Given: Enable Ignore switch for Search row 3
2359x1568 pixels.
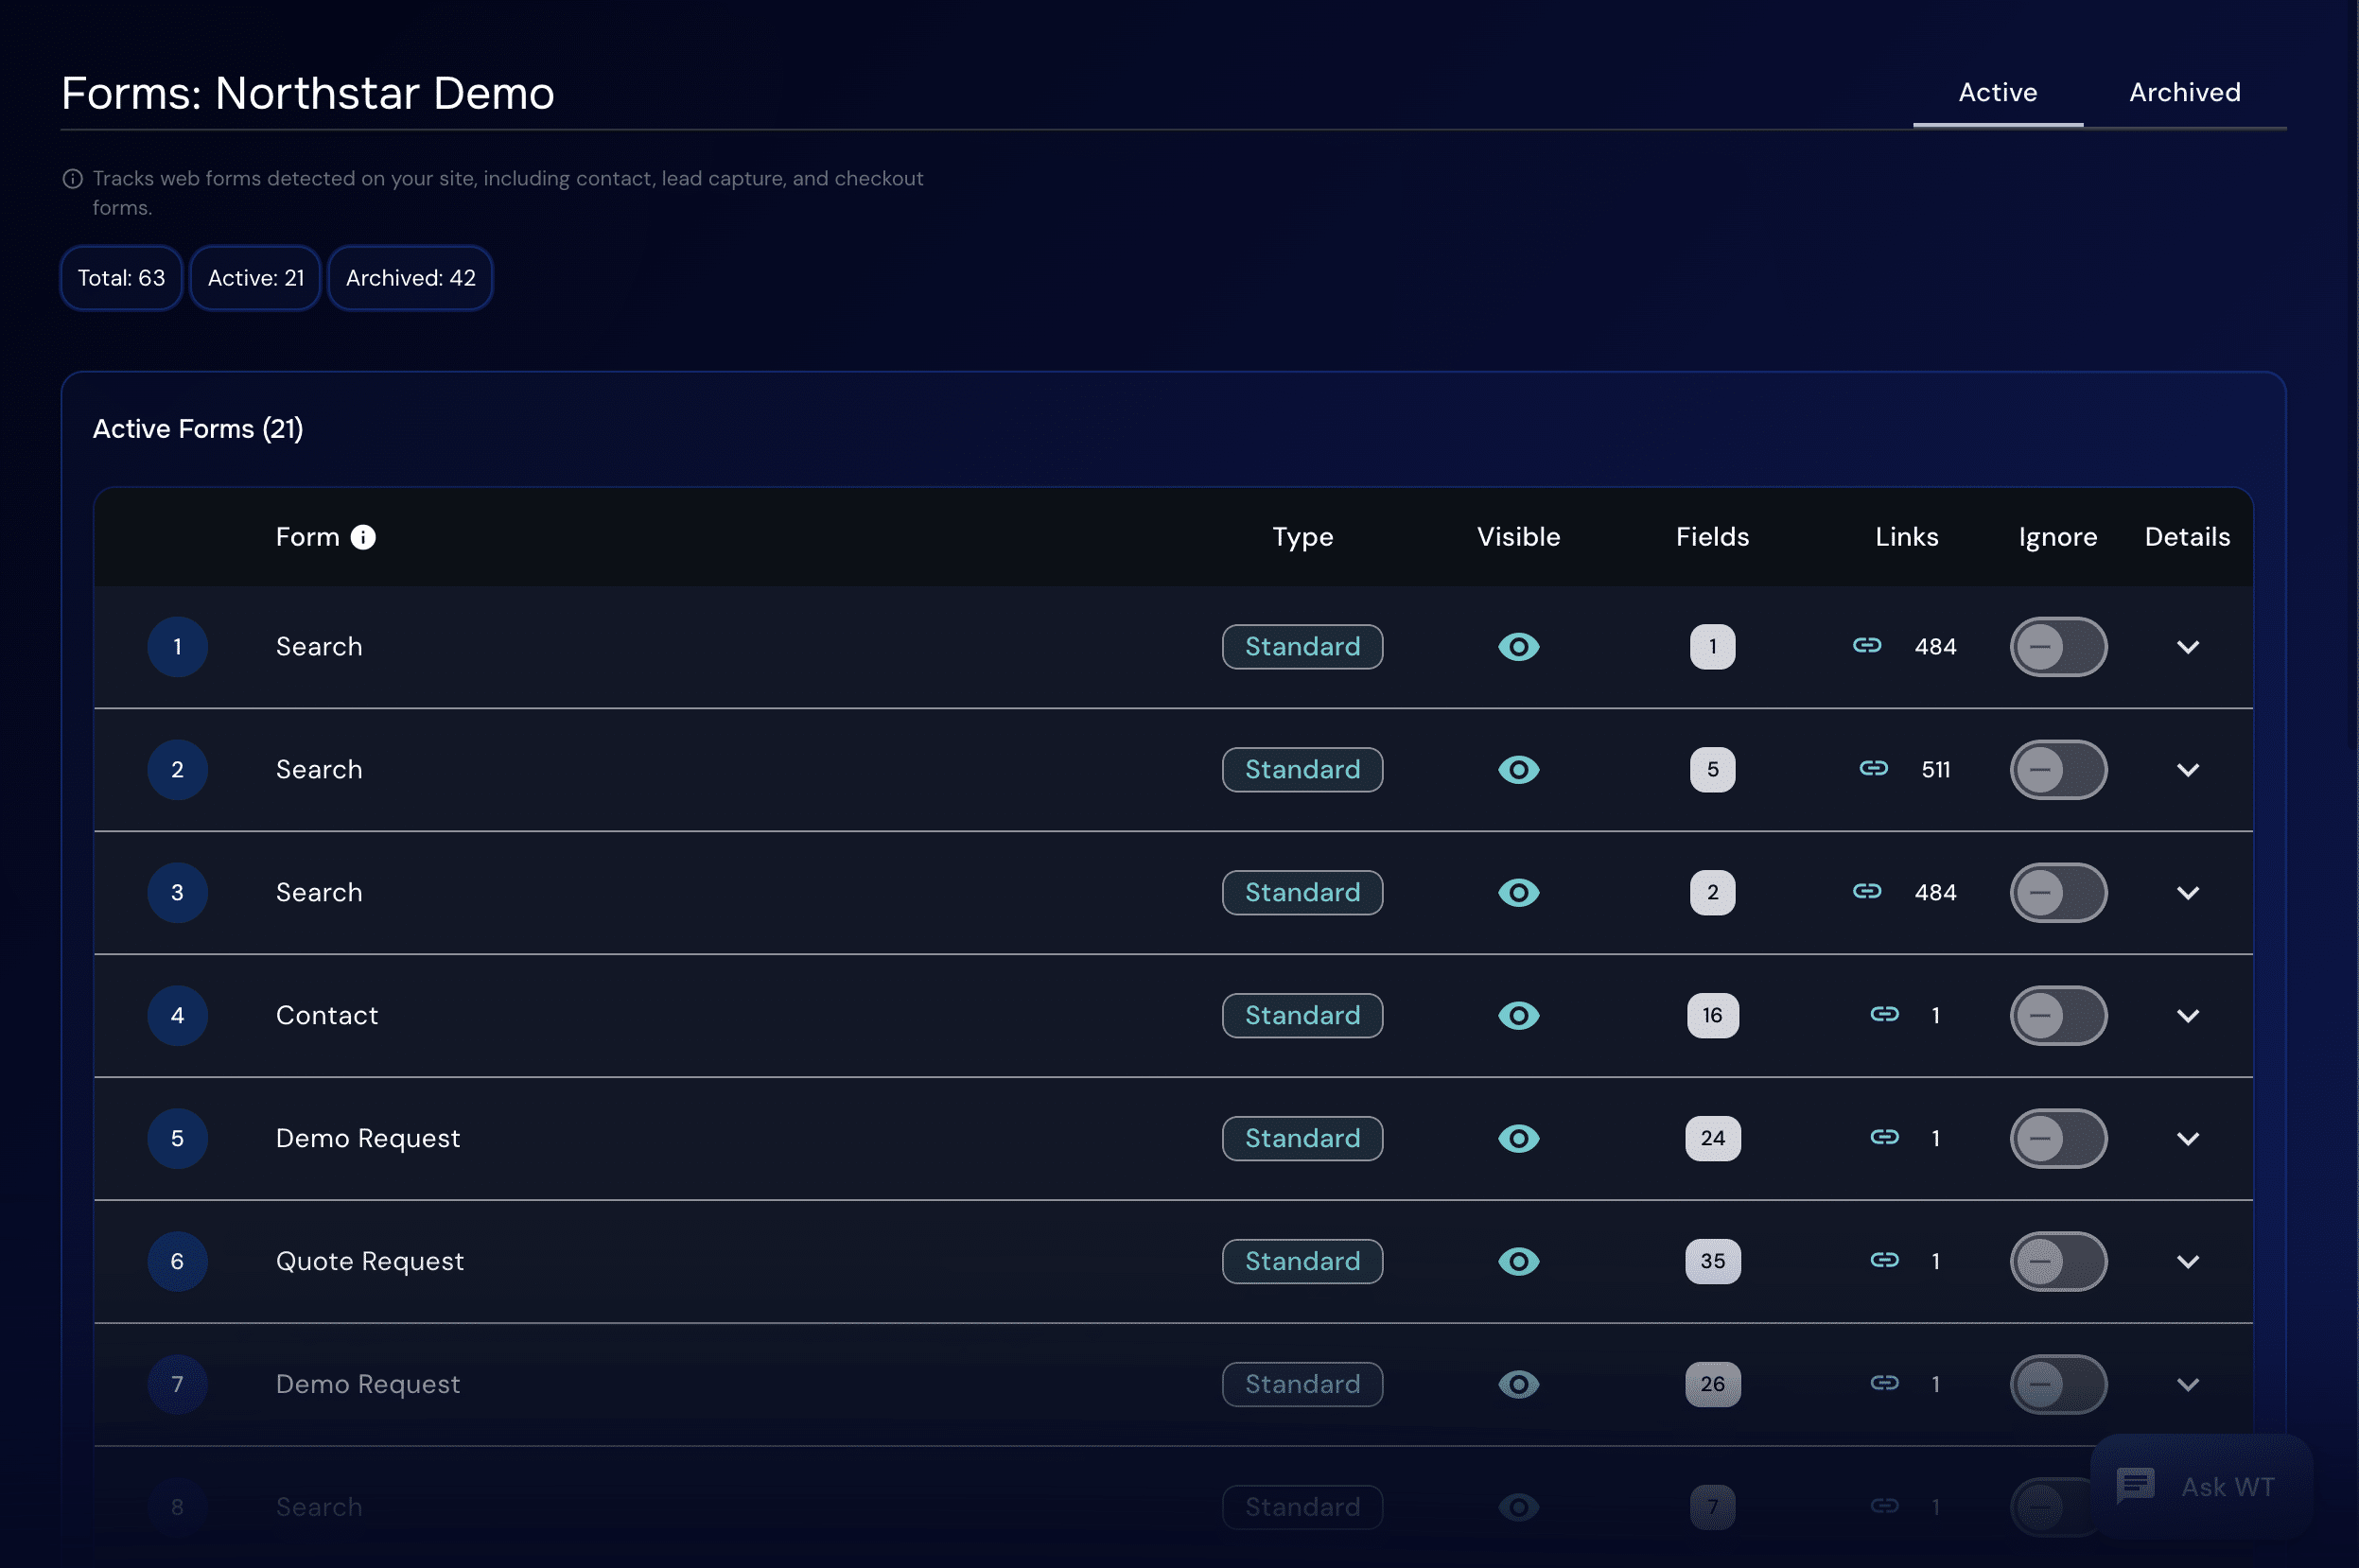Looking at the screenshot, I should click(2059, 893).
